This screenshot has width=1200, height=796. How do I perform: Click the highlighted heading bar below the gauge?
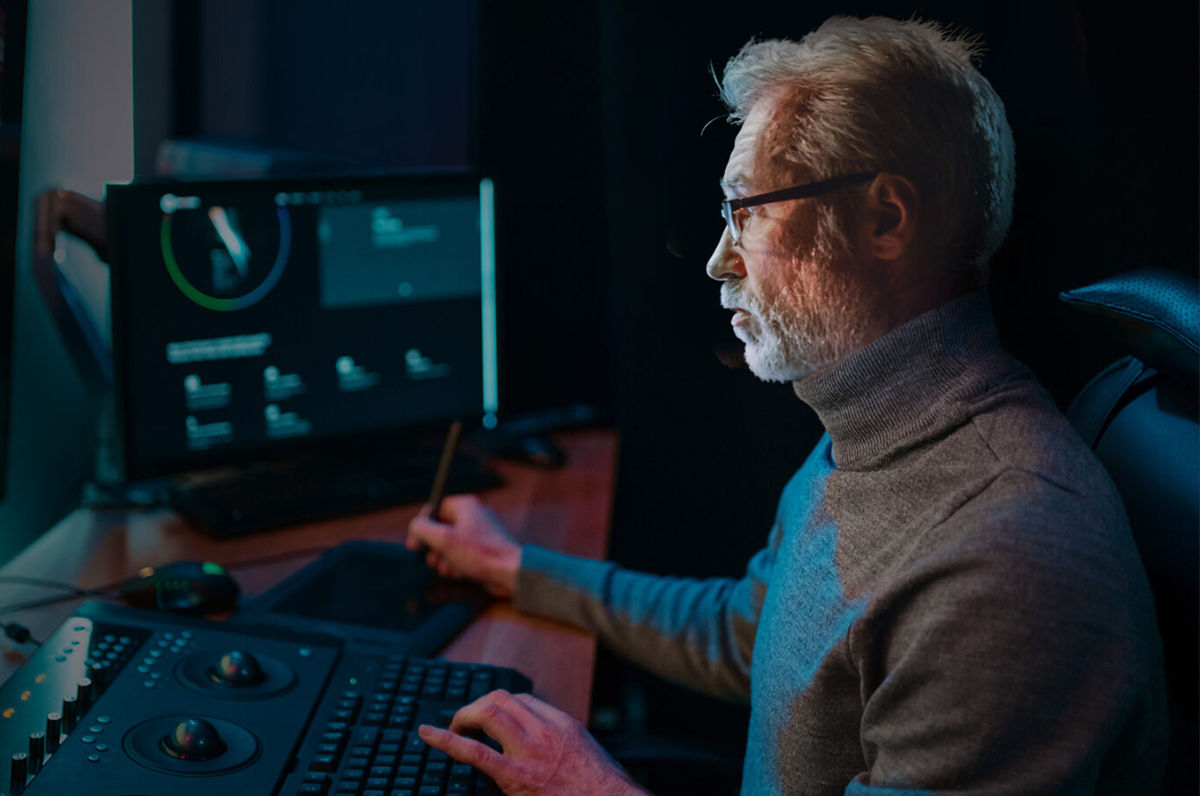pos(218,347)
